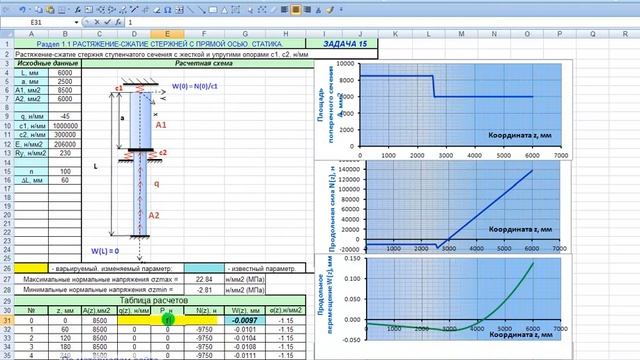Select the cell with value 6000 for L
Image resolution: width=640 pixels, height=360 pixels.
tap(64, 73)
